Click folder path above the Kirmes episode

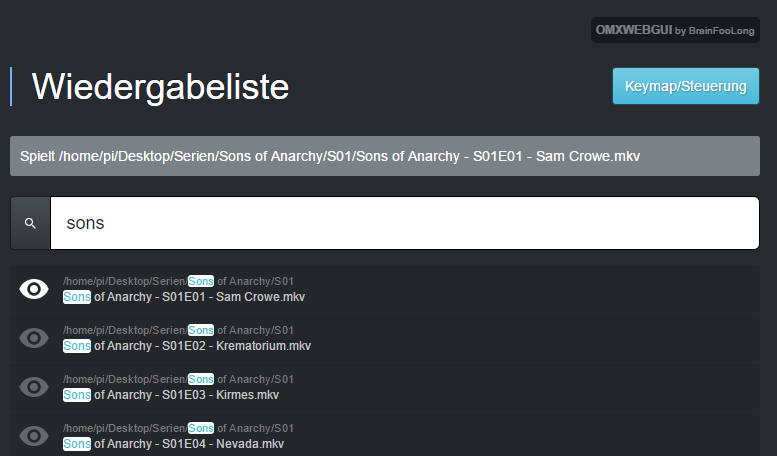(x=178, y=379)
